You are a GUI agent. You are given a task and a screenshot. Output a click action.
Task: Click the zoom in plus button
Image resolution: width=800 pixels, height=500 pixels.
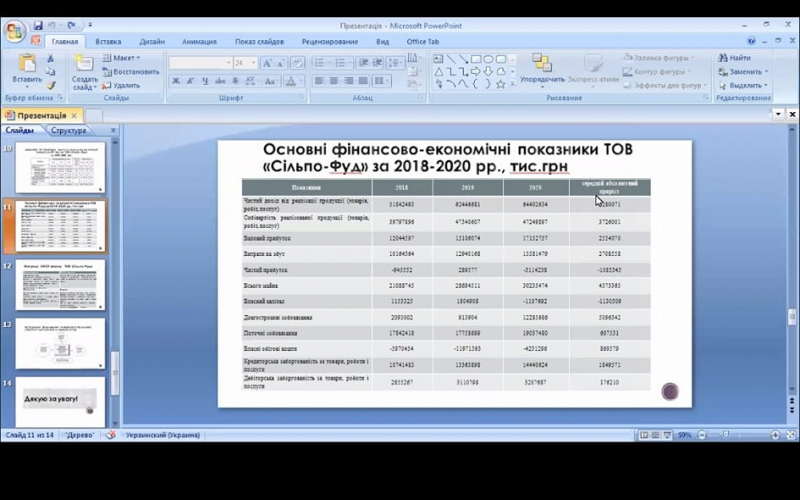pyautogui.click(x=775, y=435)
